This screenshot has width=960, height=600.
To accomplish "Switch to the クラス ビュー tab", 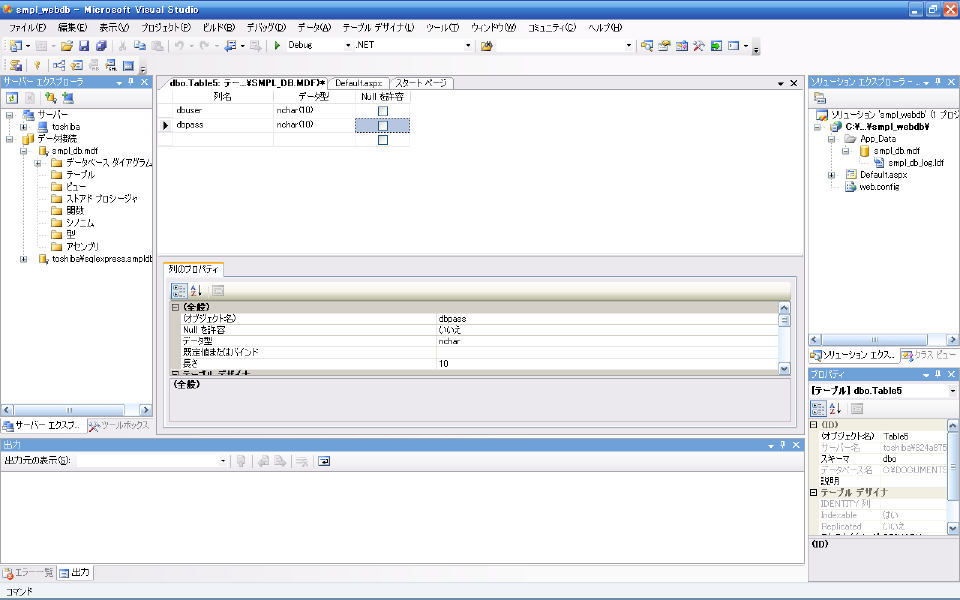I will coord(929,355).
